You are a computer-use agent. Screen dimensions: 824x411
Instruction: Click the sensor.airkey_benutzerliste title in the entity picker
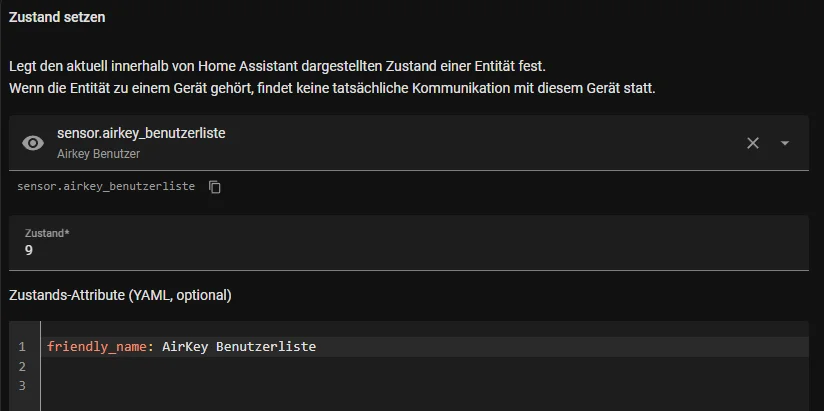(x=141, y=133)
